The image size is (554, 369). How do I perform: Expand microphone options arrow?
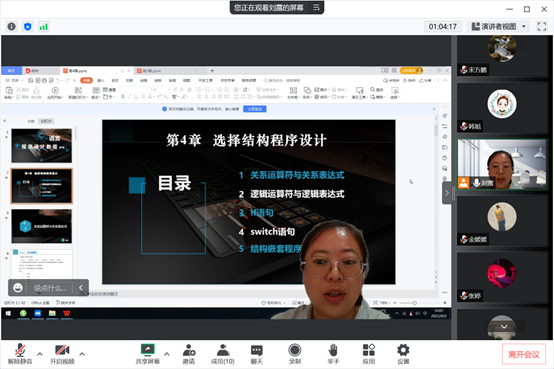point(40,354)
